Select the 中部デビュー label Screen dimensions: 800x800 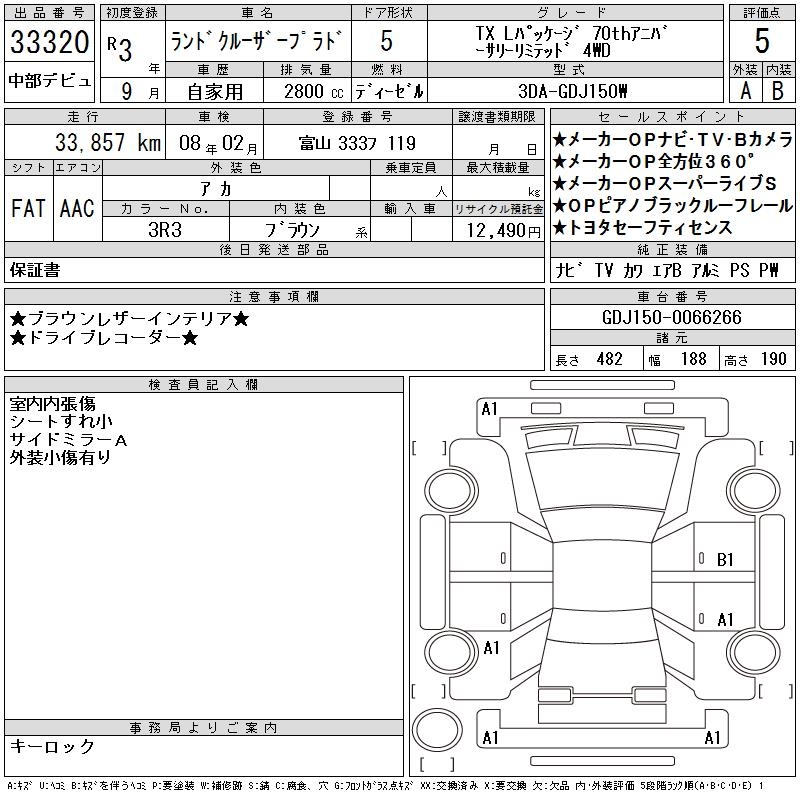coord(49,81)
